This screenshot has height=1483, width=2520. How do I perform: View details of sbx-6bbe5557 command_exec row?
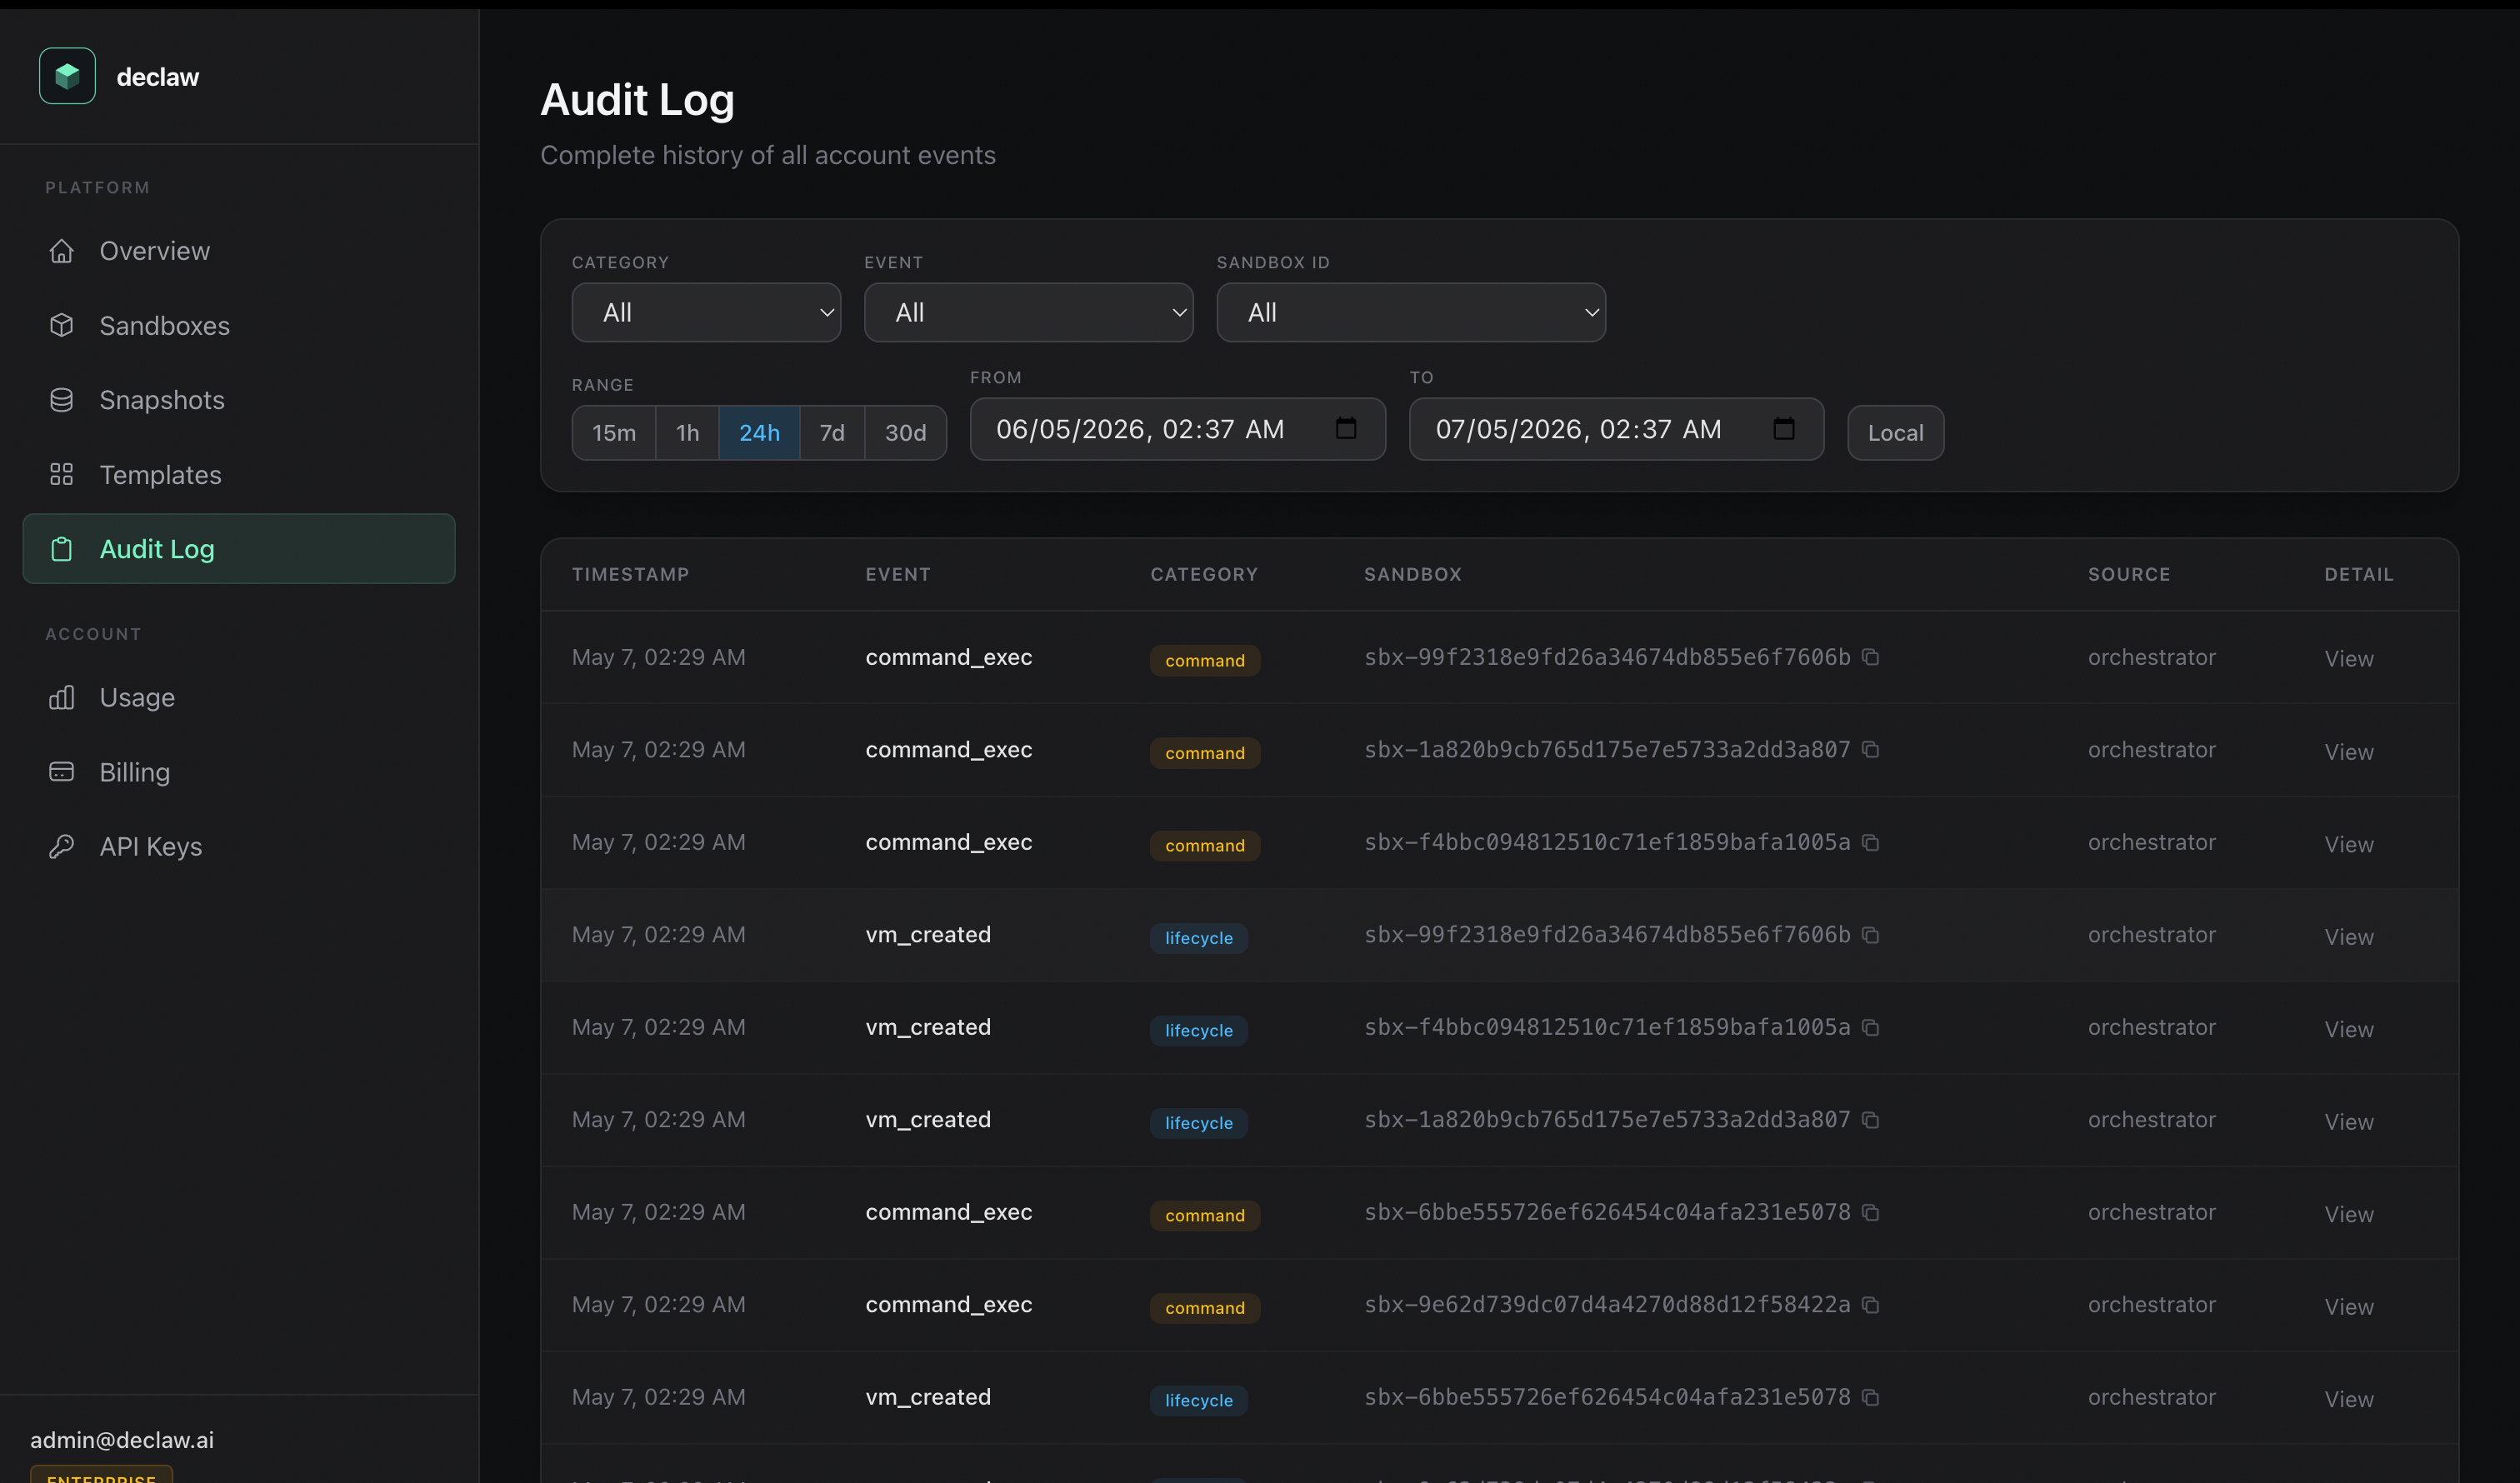pos(2348,1215)
